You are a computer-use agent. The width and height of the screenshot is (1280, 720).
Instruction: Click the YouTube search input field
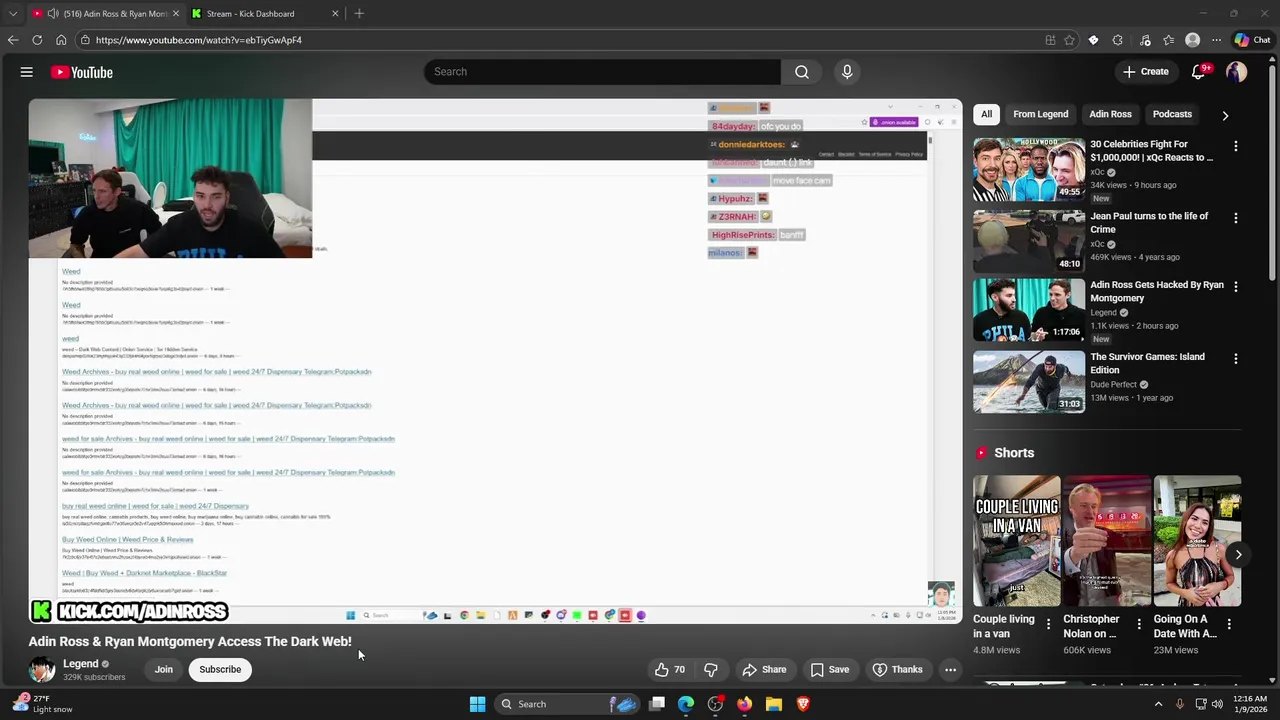click(603, 72)
